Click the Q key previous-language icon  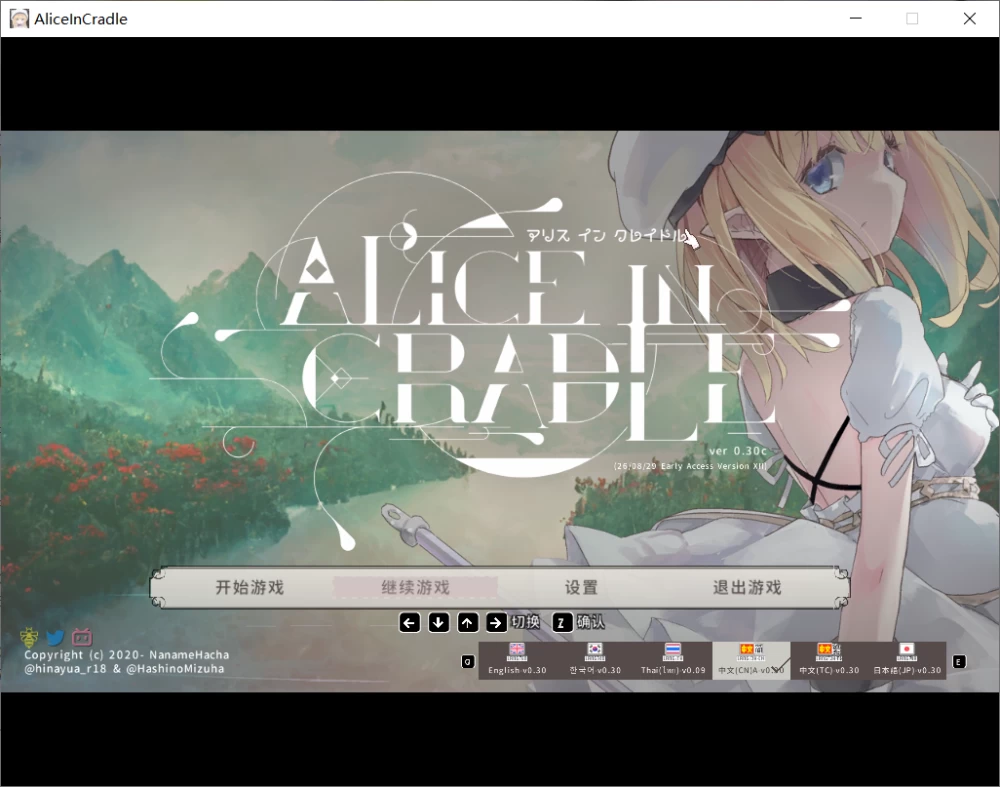(x=468, y=661)
